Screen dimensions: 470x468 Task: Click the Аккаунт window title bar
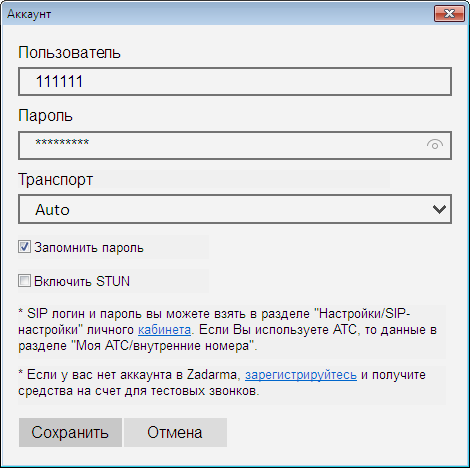[x=217, y=14]
